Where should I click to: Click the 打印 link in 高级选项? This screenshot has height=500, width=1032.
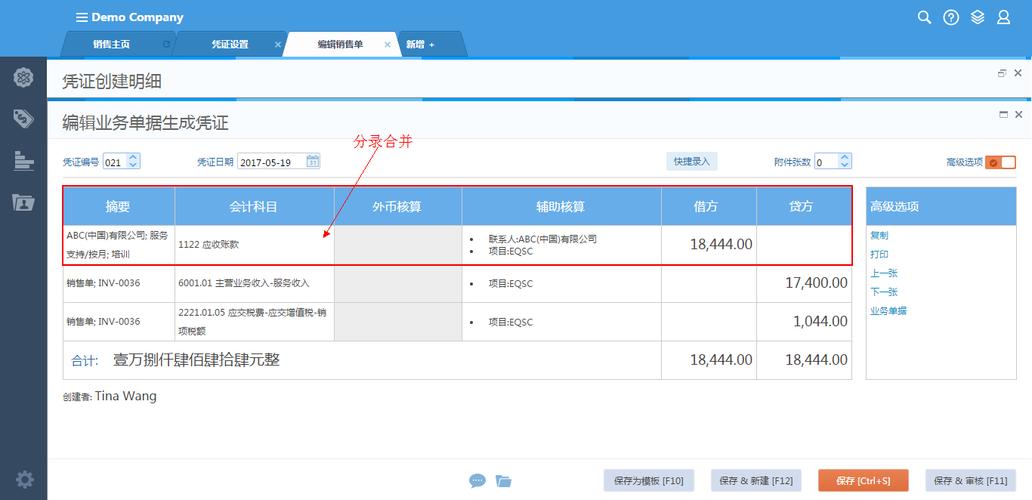879,255
